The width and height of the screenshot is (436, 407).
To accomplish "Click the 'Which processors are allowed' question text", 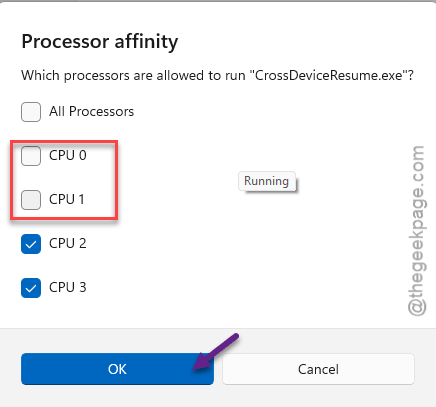I will [x=217, y=76].
